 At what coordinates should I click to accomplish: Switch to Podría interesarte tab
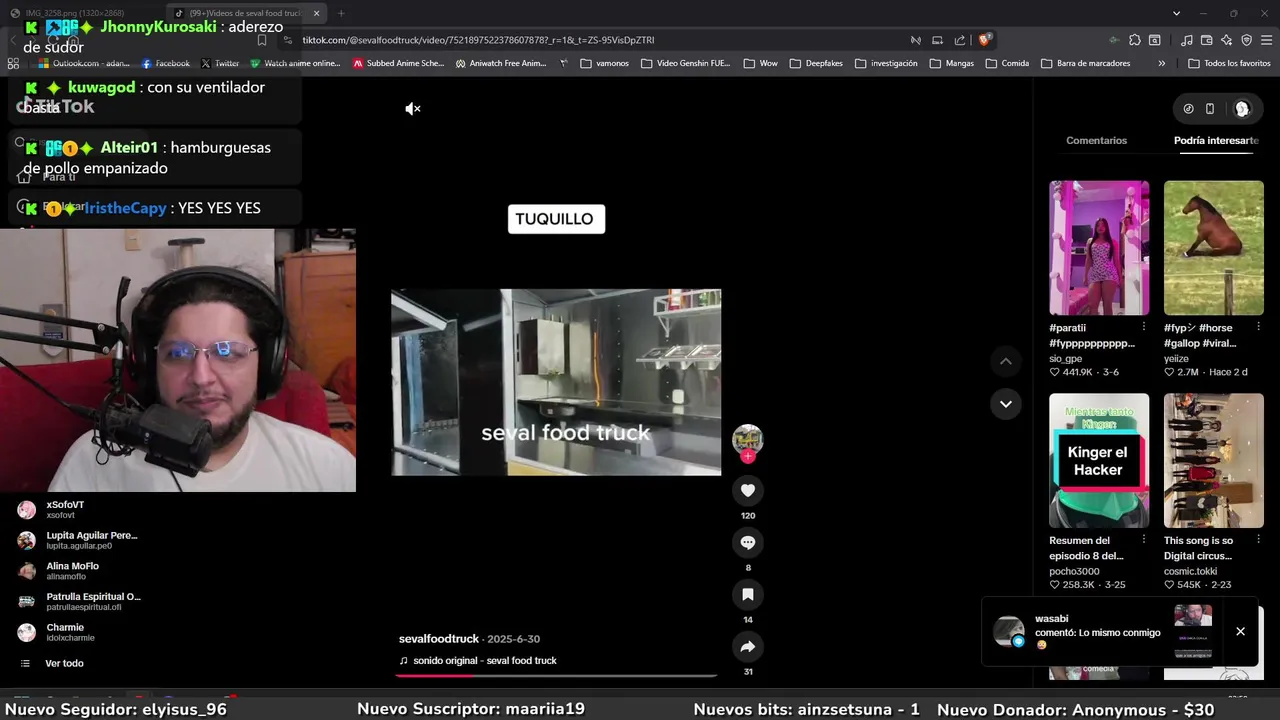pos(1216,141)
